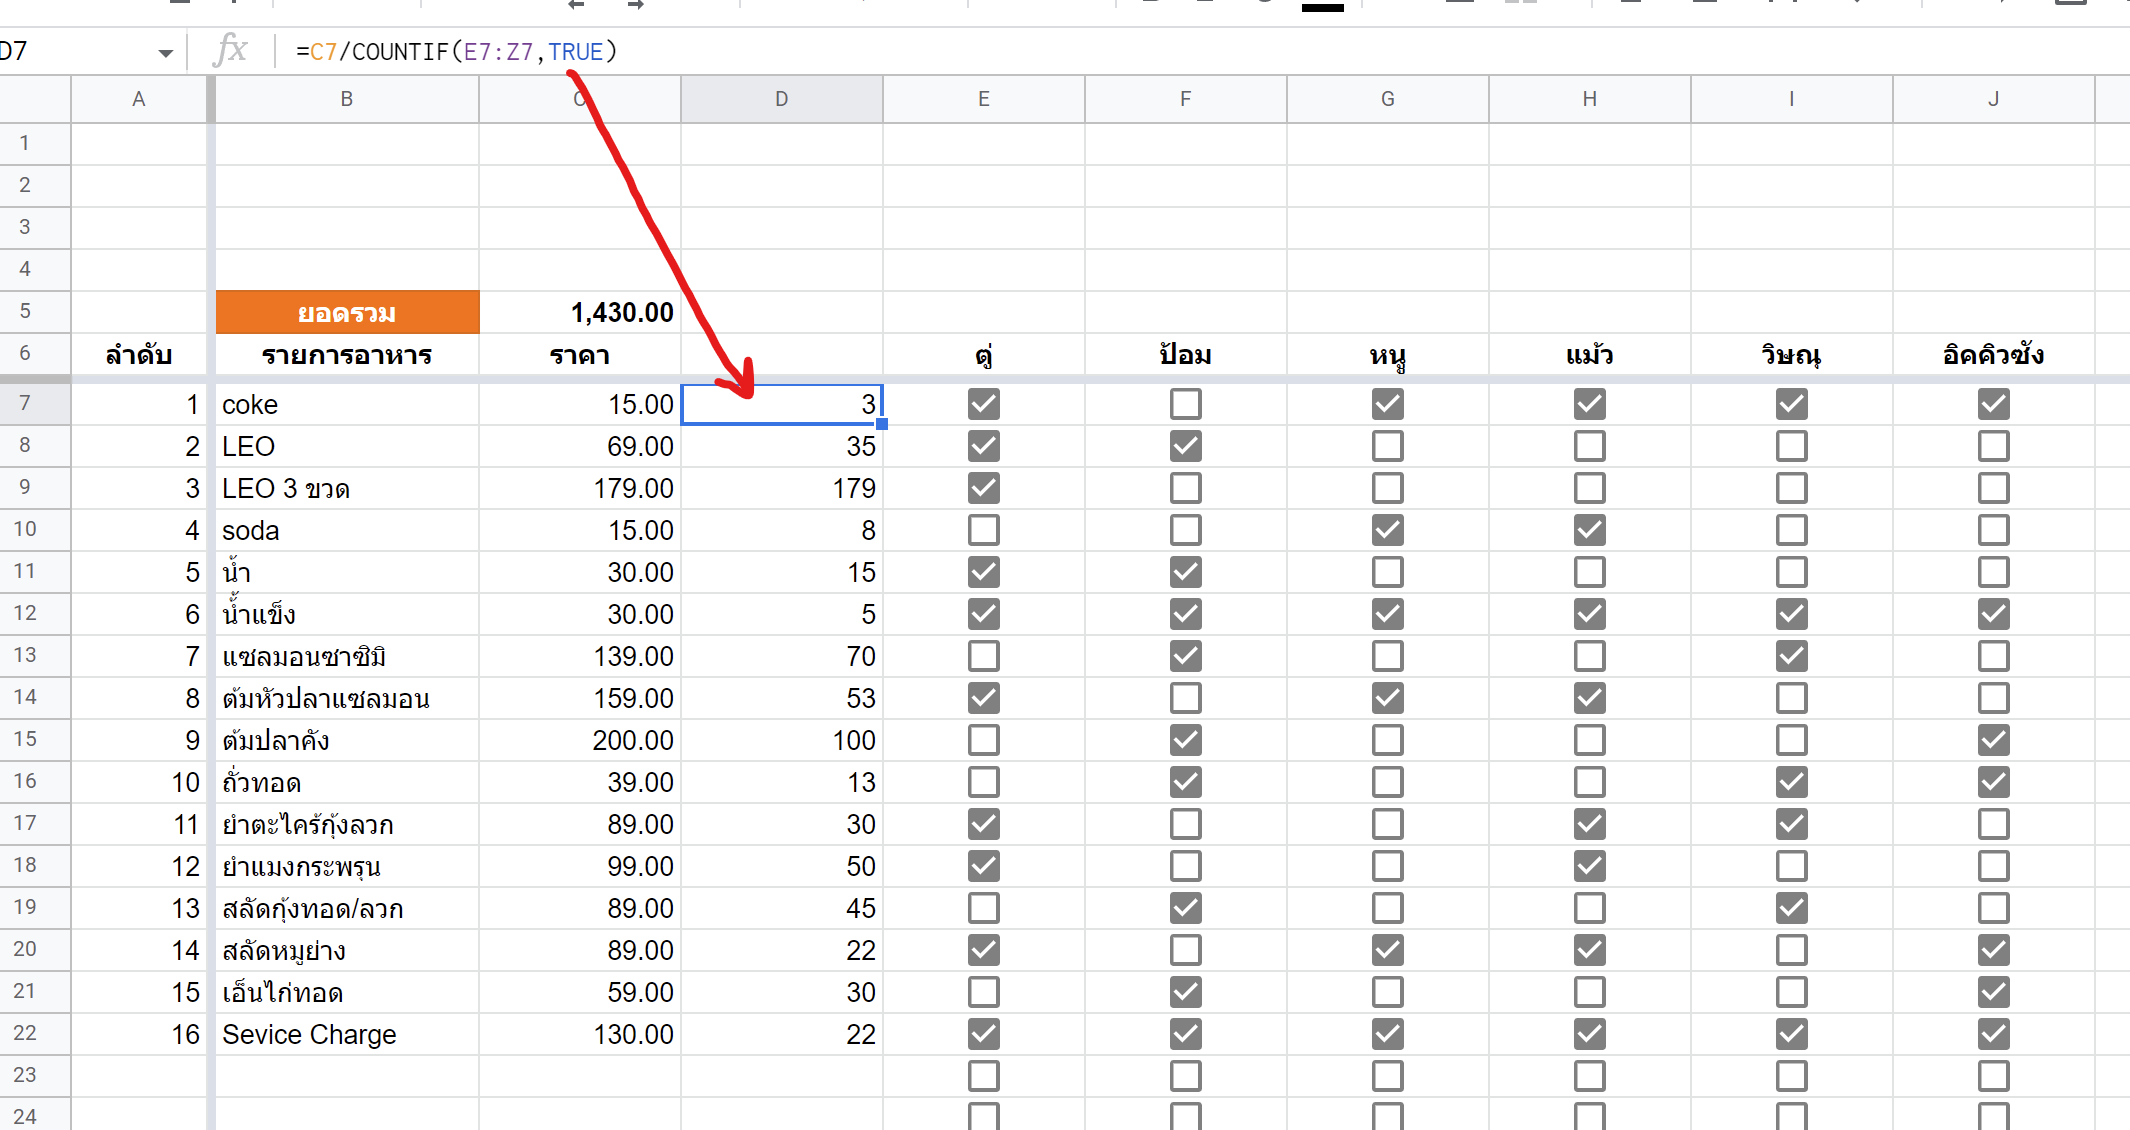The image size is (2130, 1130).
Task: Select column J header
Action: pos(1994,99)
